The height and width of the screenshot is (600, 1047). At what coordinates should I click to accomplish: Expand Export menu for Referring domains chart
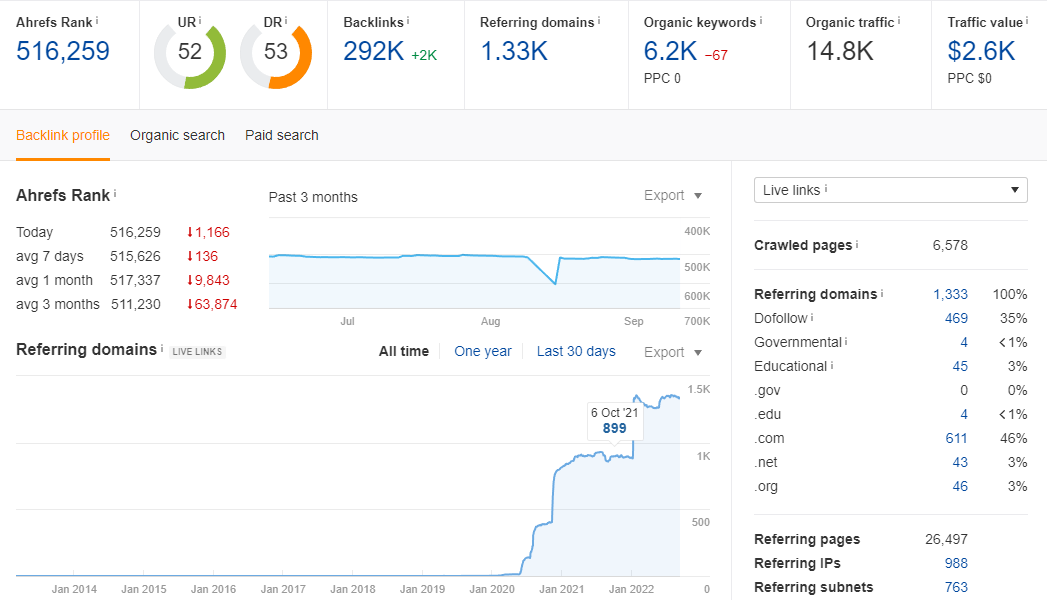673,352
